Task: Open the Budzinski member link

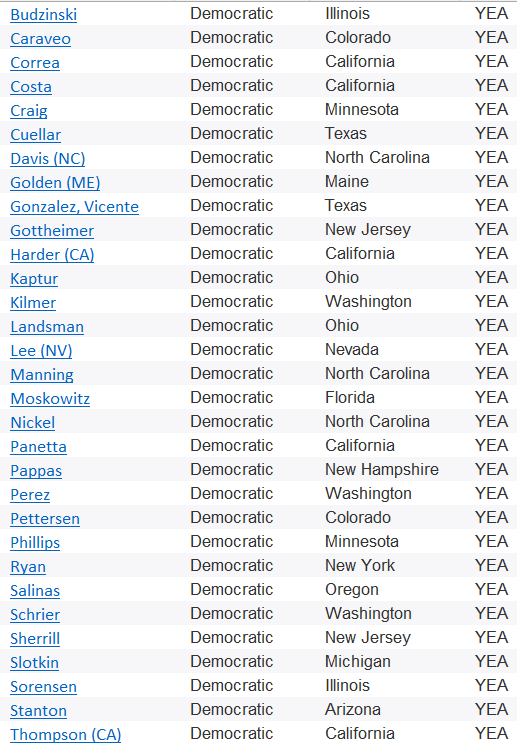Action: pos(44,15)
